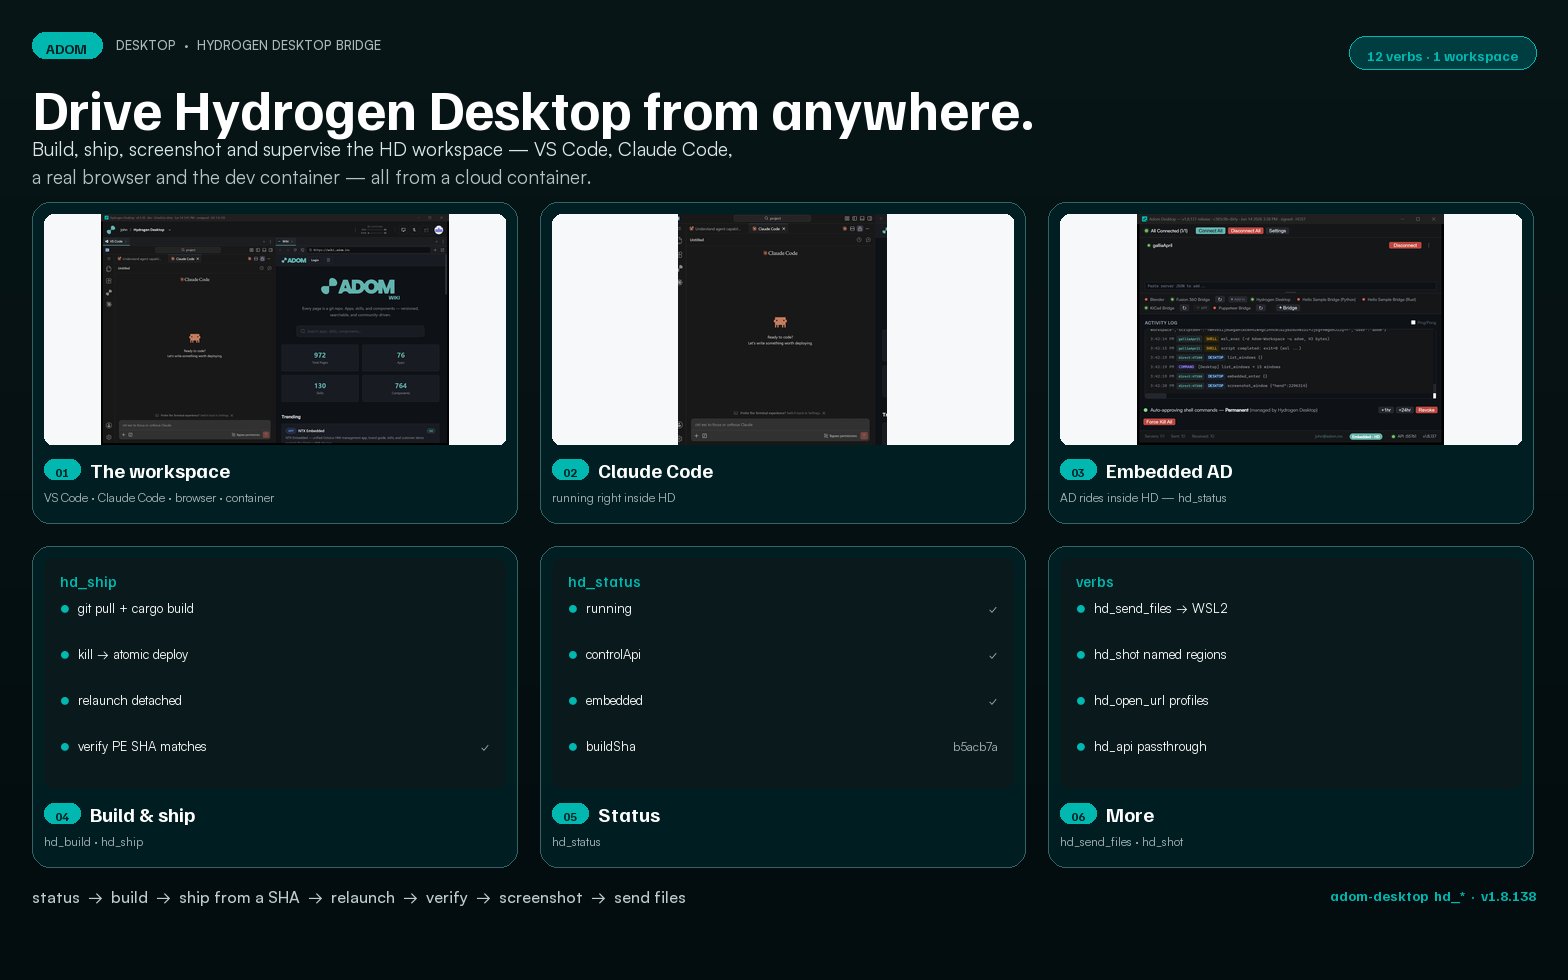
Task: Click the Build & ship card title
Action: coord(143,816)
